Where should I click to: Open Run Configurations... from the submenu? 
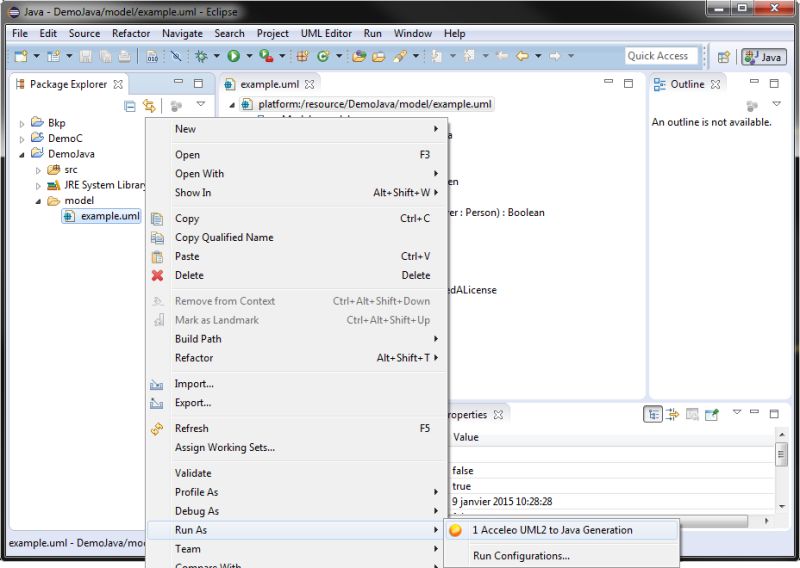561,556
